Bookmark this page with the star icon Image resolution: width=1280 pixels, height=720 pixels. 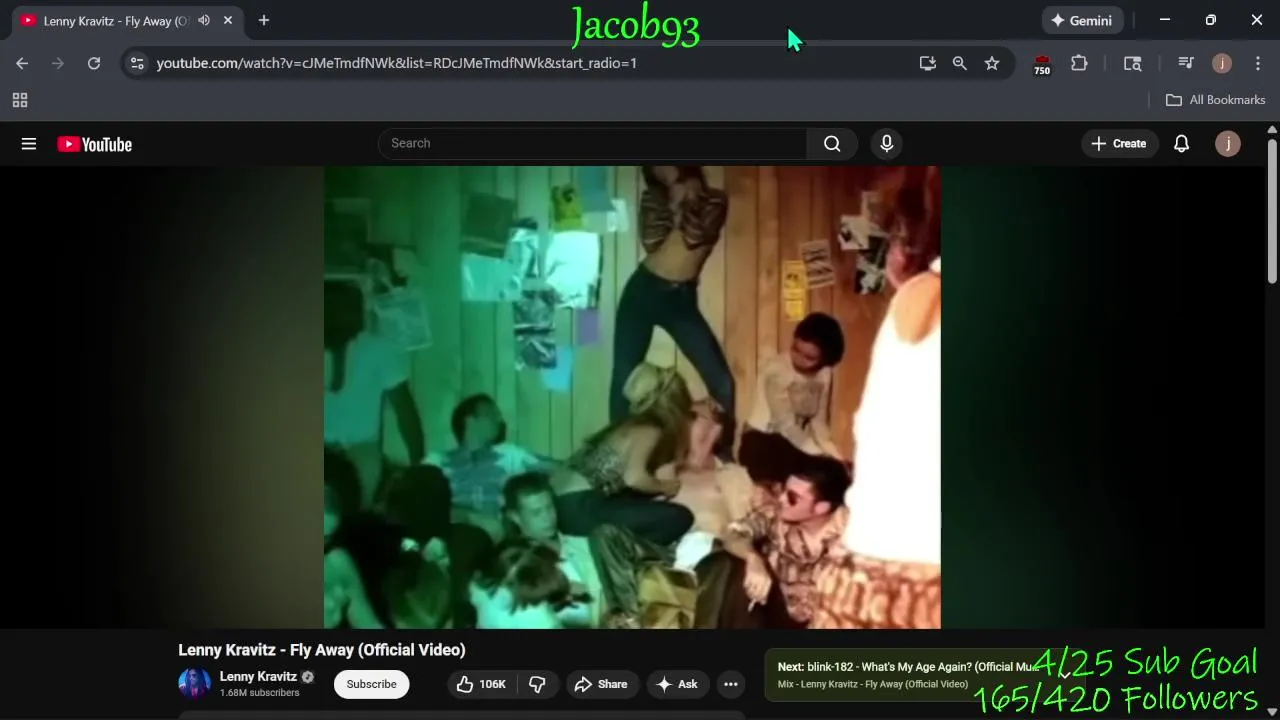coord(992,63)
